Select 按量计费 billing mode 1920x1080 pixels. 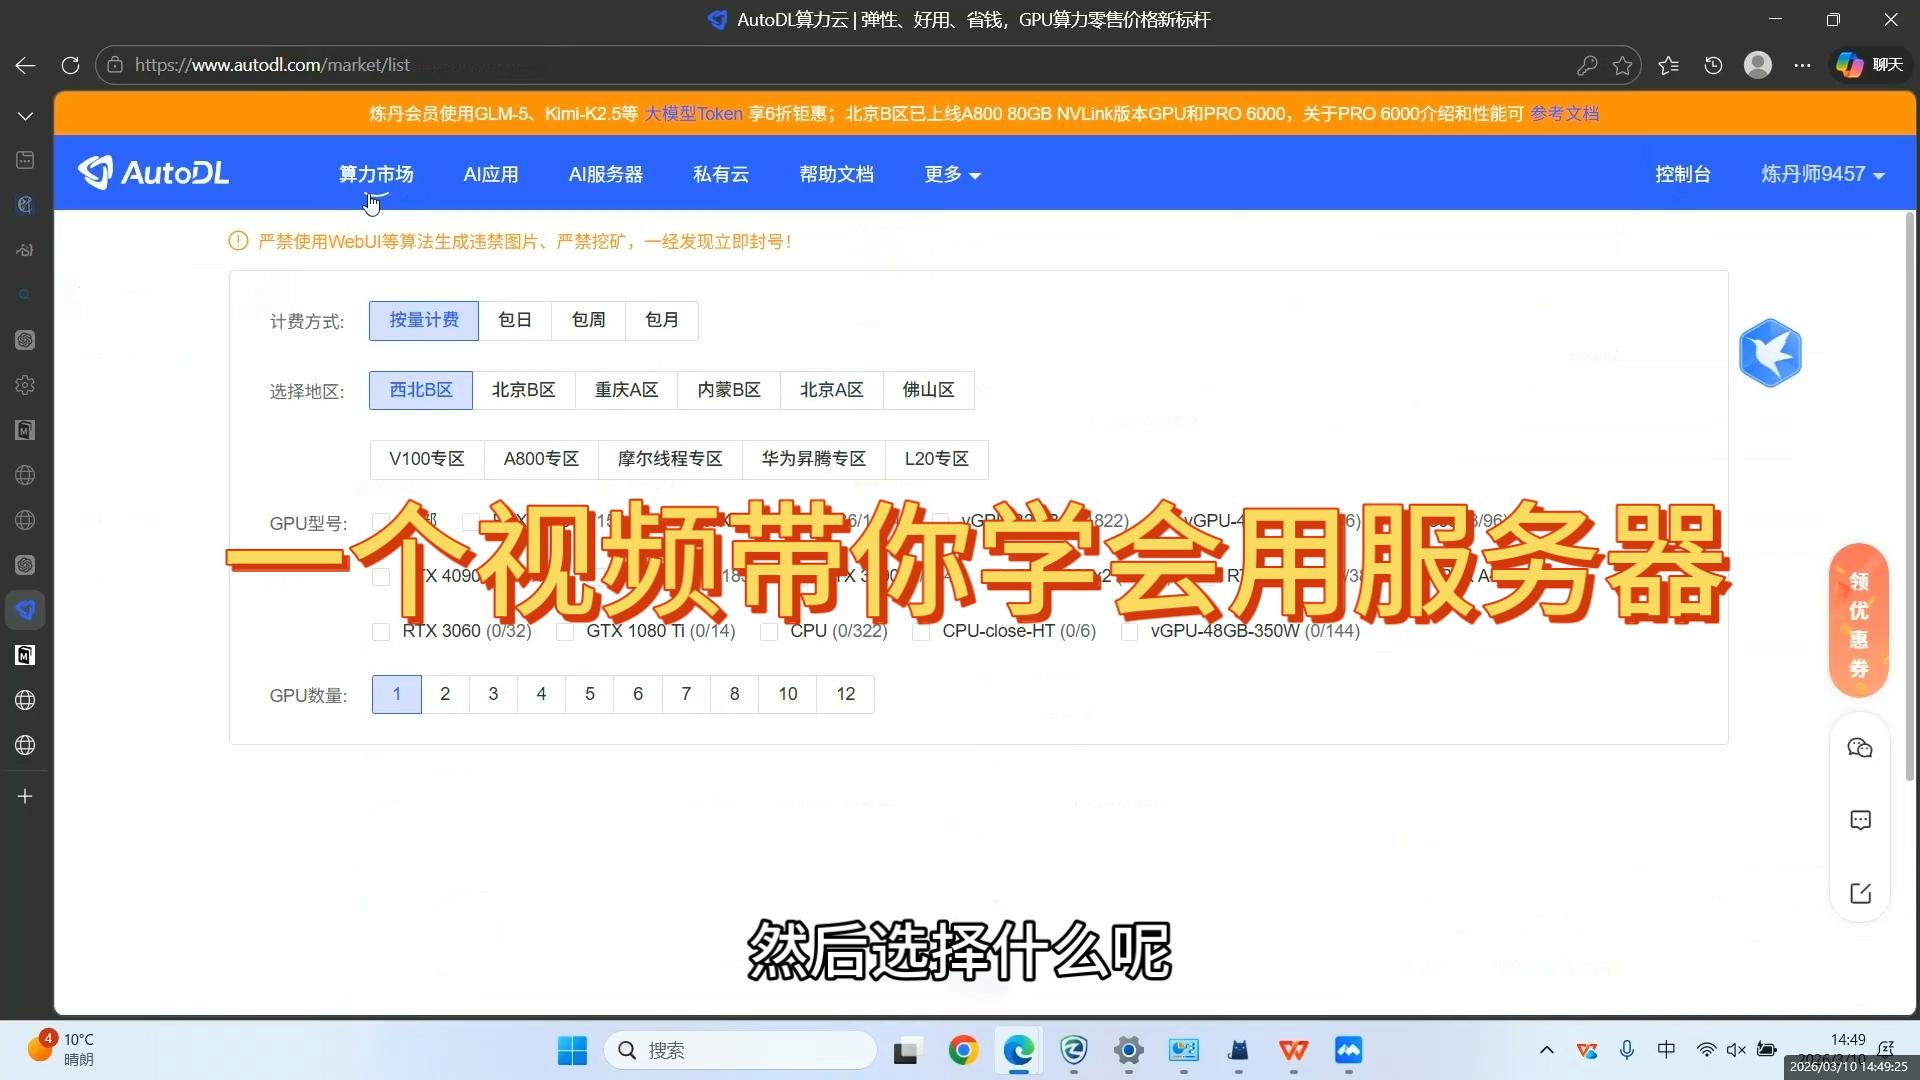pyautogui.click(x=424, y=320)
